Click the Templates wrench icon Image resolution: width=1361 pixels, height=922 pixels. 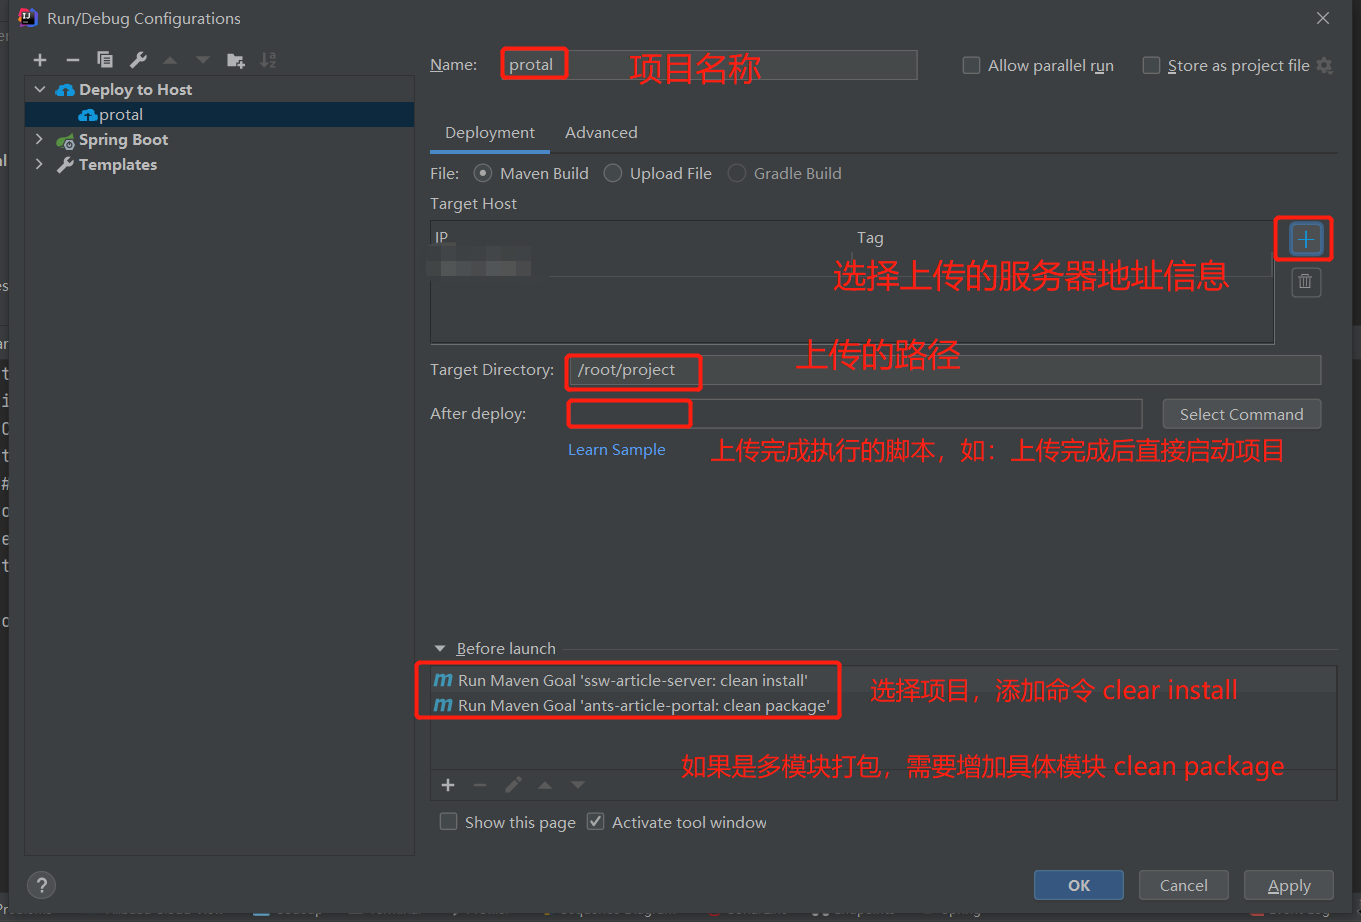[x=65, y=165]
